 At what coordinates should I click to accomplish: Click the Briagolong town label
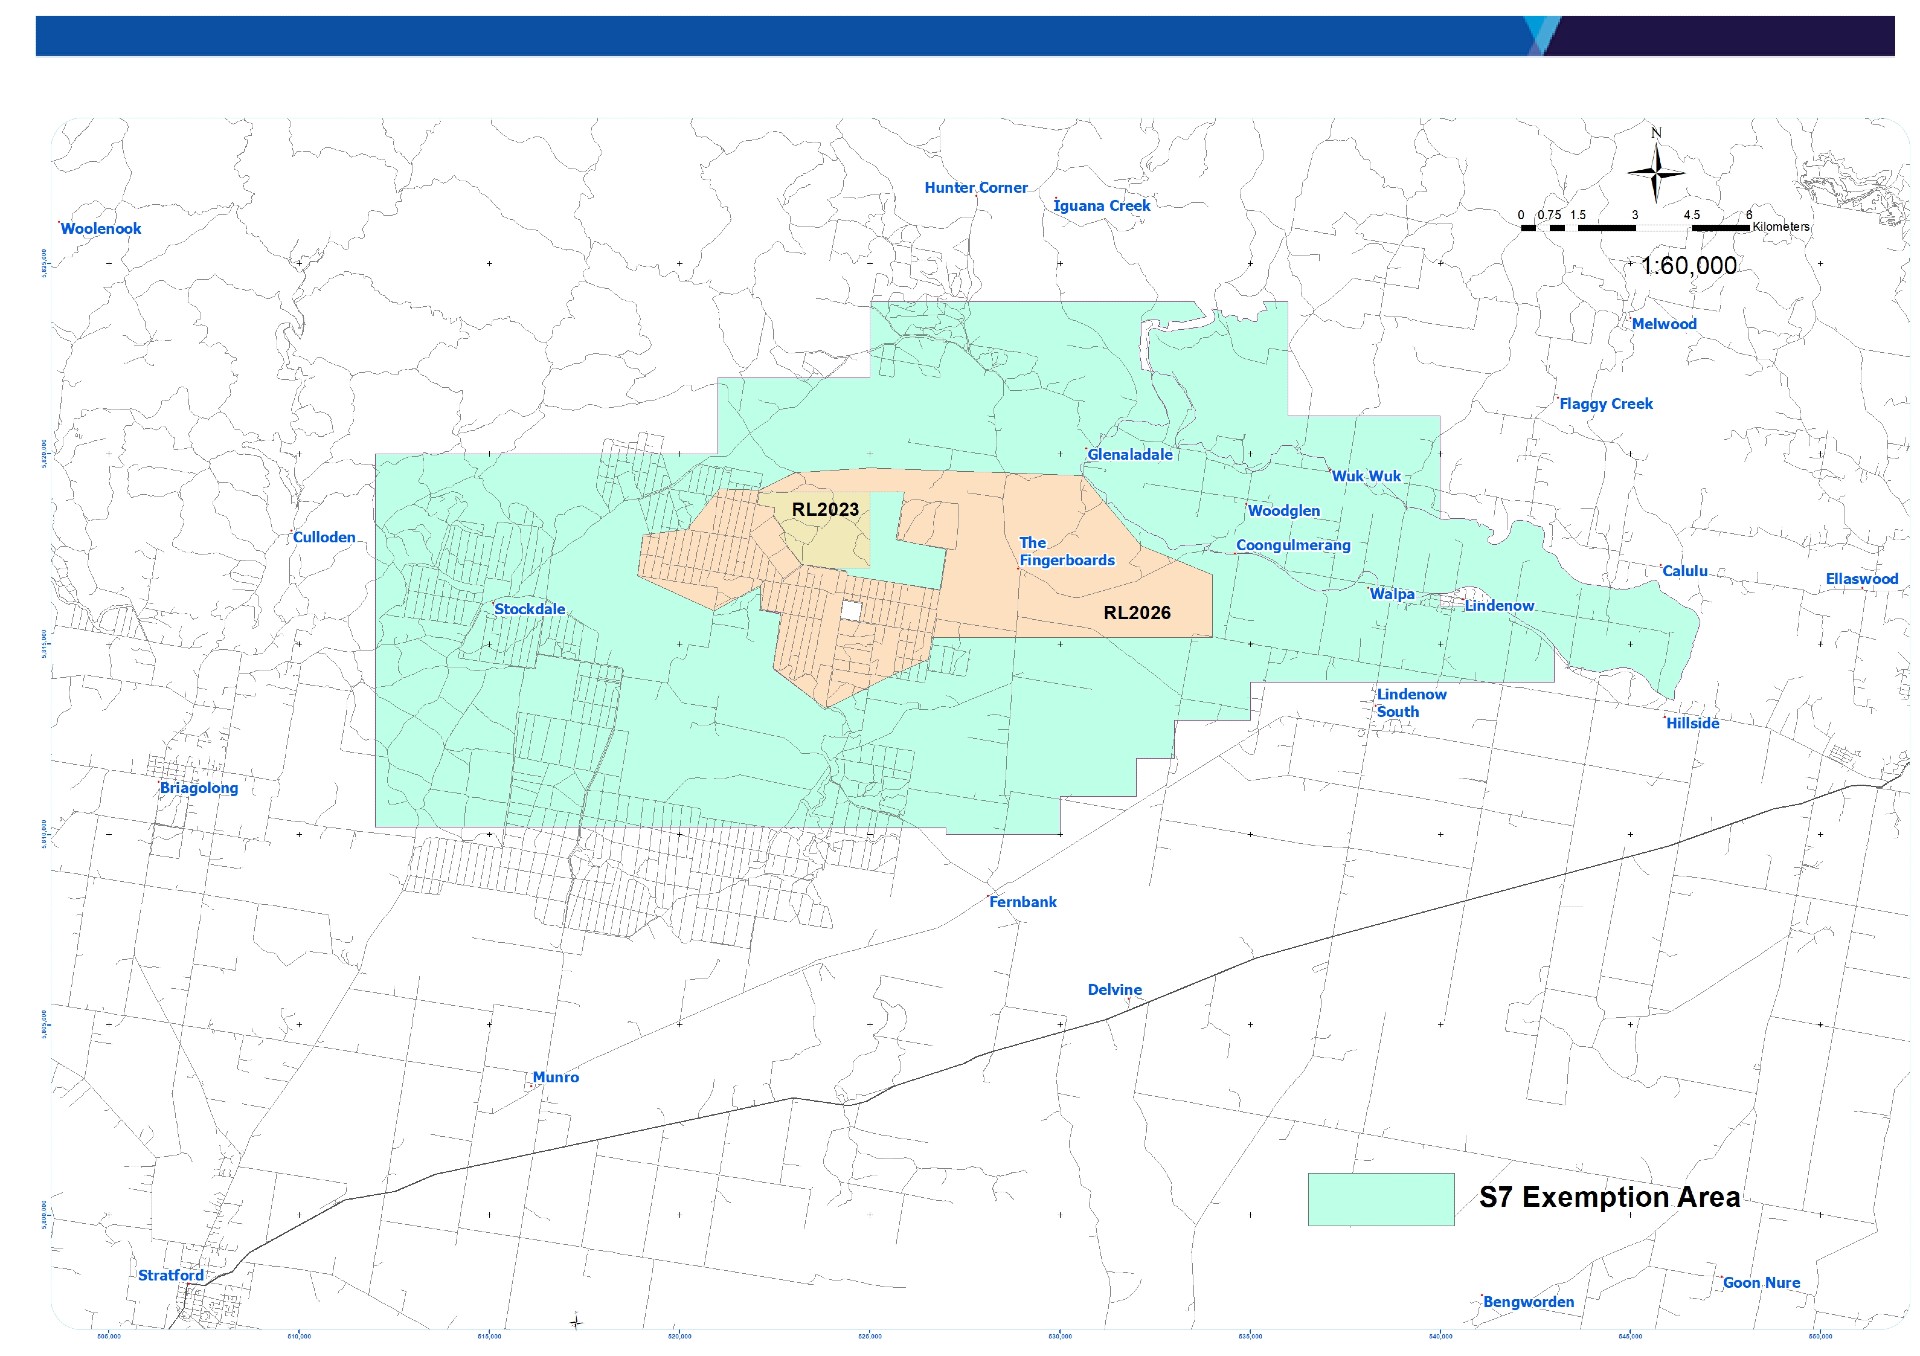[199, 788]
